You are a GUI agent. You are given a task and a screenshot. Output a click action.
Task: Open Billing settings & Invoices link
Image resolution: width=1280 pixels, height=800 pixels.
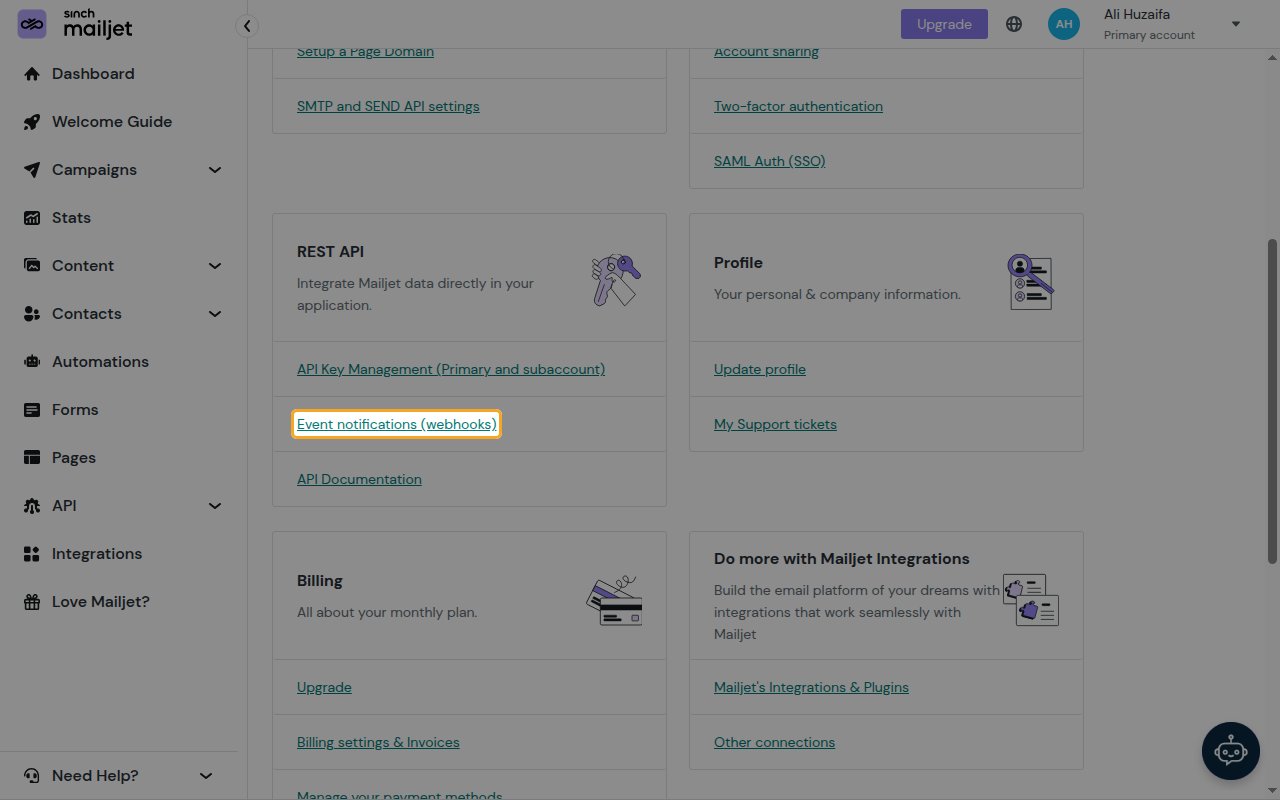coord(378,742)
